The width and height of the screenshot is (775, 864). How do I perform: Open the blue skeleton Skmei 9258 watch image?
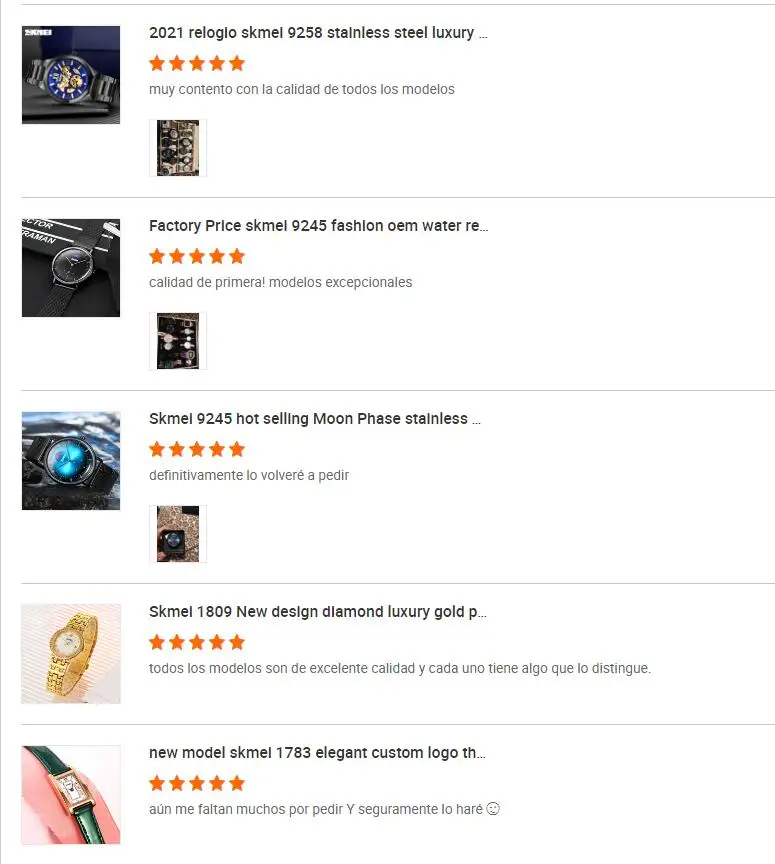71,75
